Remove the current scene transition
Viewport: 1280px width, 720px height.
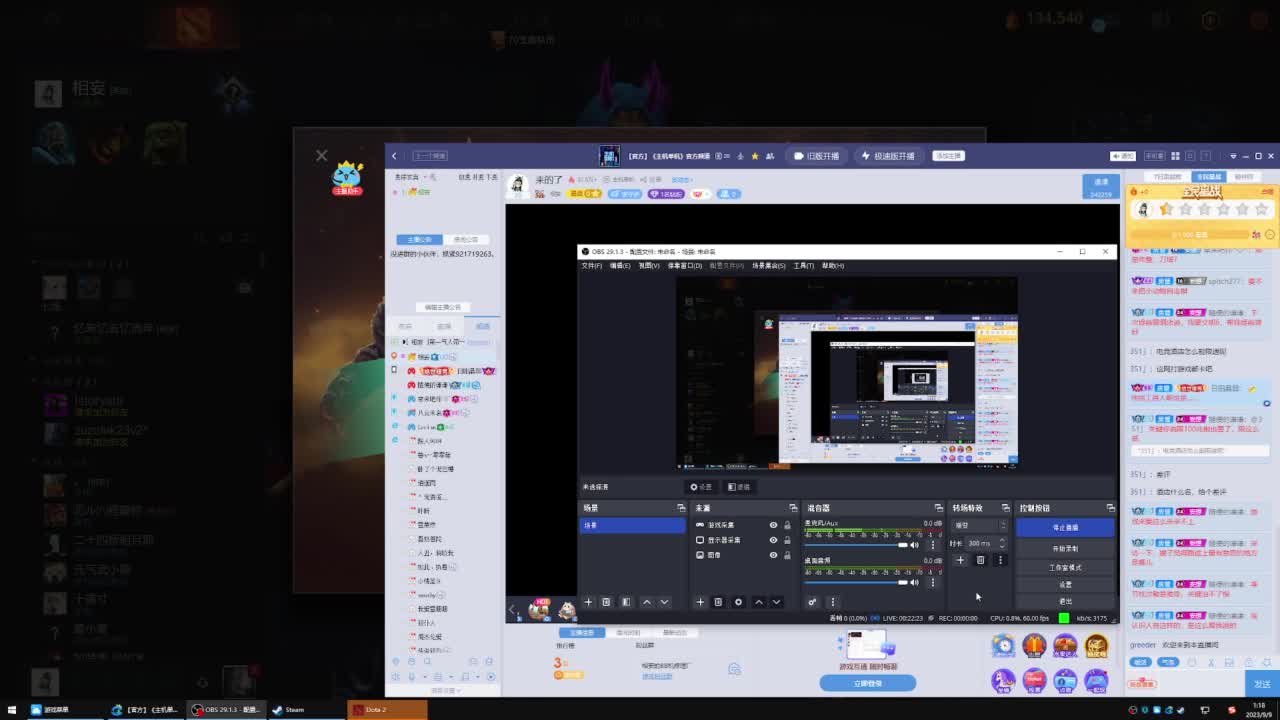(x=980, y=560)
